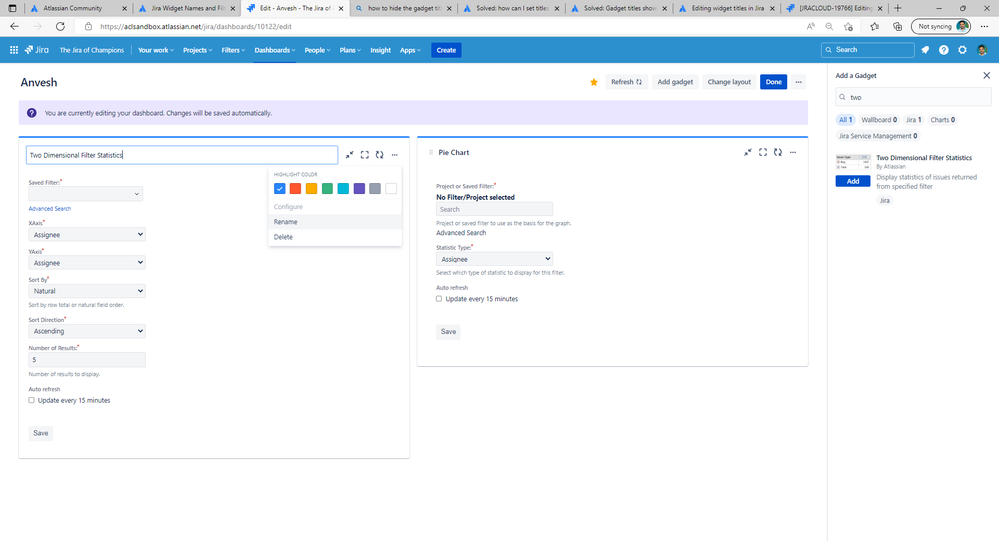Click the dashboard more actions ellipsis button
Viewport: 999px width, 541px height.
coord(798,82)
